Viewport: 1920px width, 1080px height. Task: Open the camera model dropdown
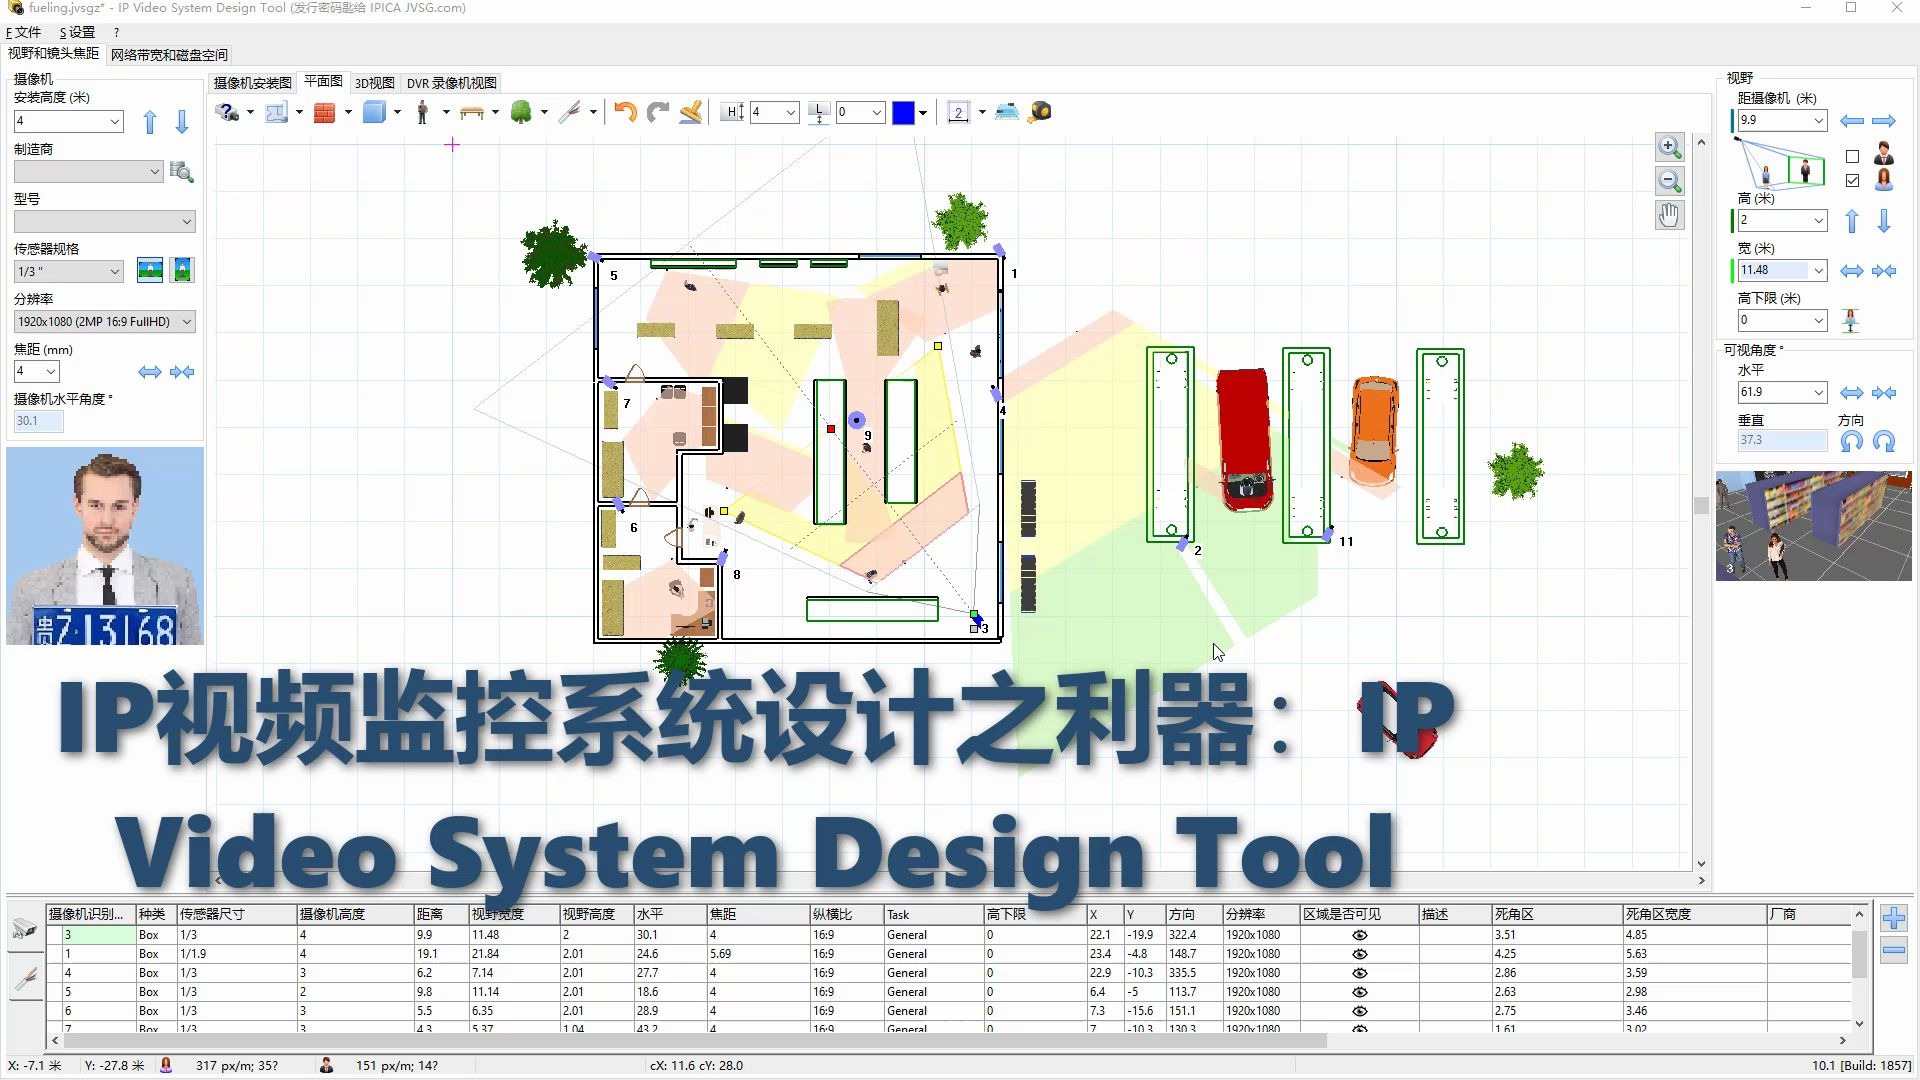tap(186, 221)
